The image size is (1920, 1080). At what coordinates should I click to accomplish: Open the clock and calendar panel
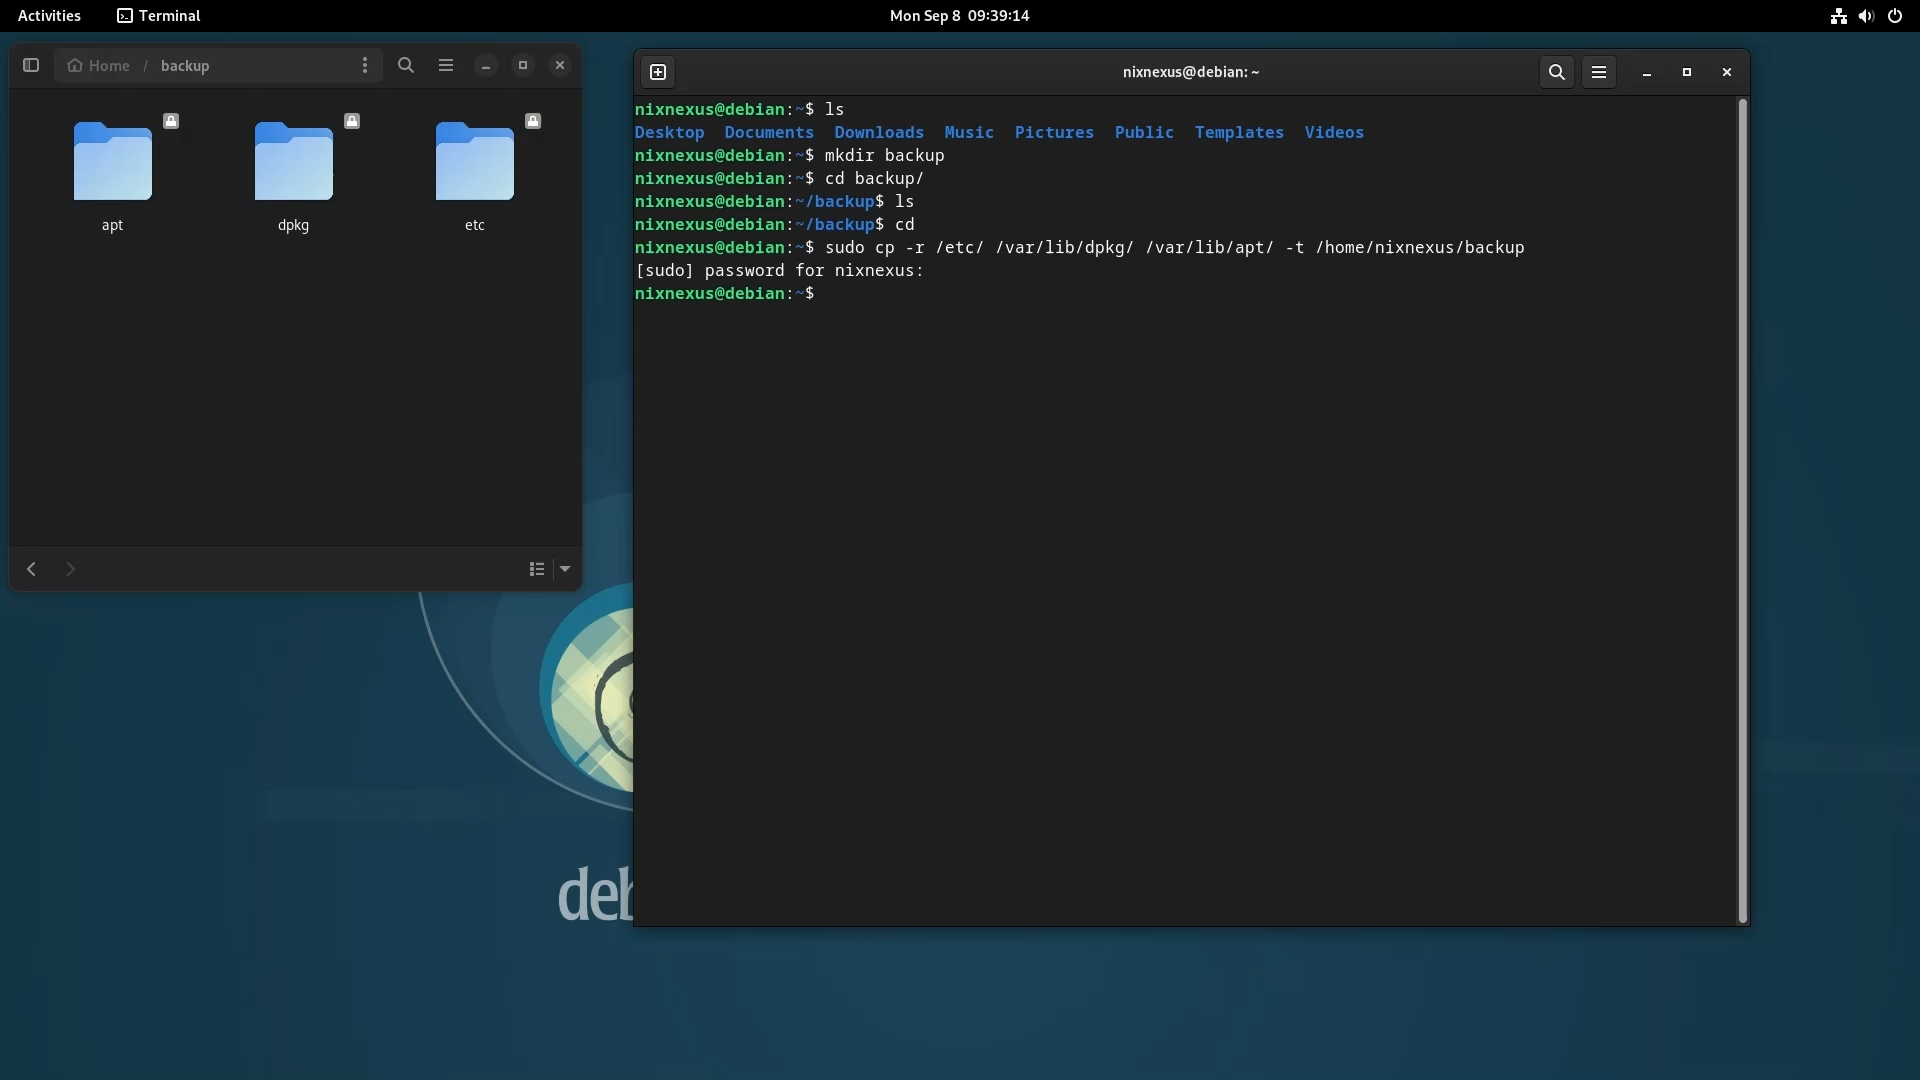(959, 15)
